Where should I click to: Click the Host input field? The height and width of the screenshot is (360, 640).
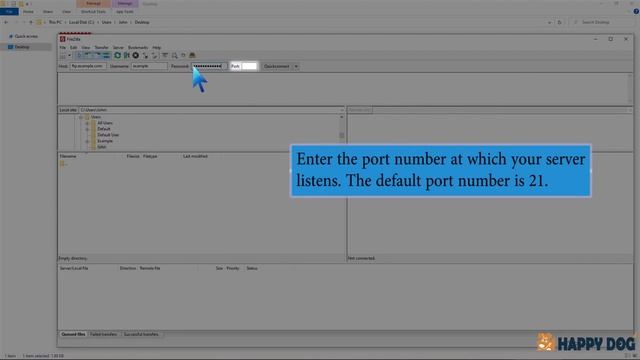pos(88,66)
